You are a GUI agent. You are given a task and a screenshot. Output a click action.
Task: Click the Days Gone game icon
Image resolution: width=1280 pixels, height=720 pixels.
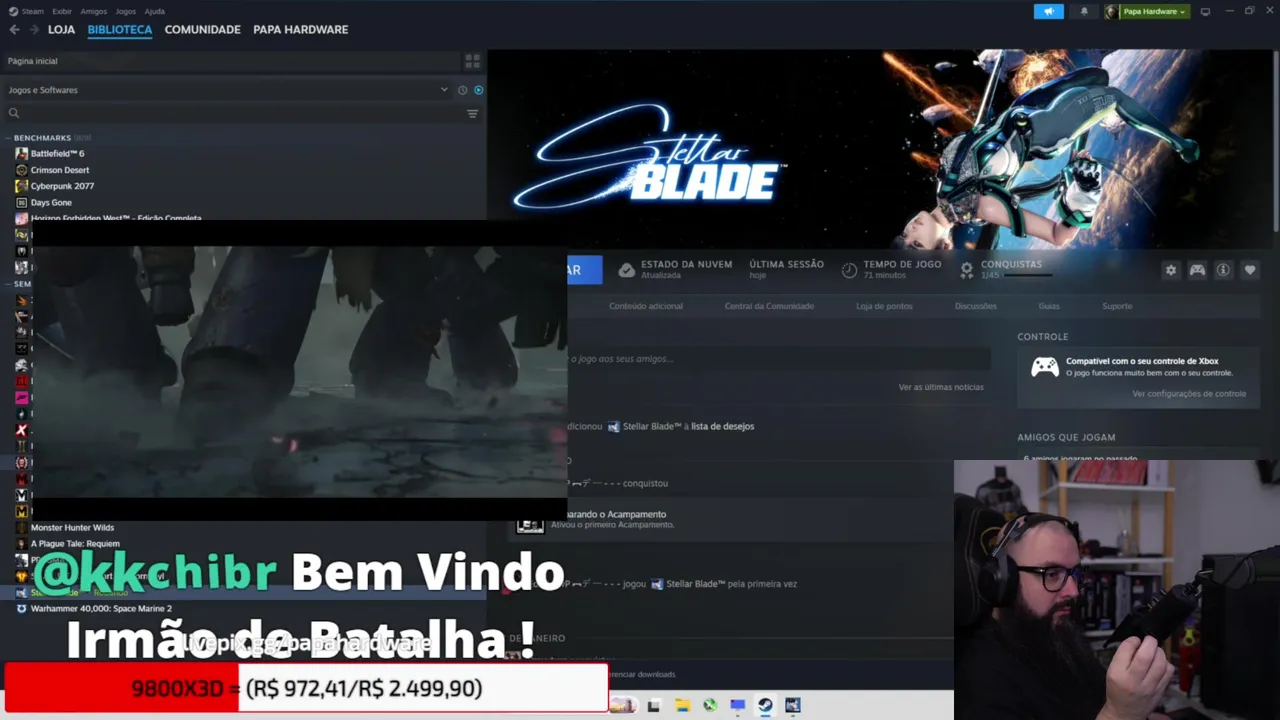[22, 202]
